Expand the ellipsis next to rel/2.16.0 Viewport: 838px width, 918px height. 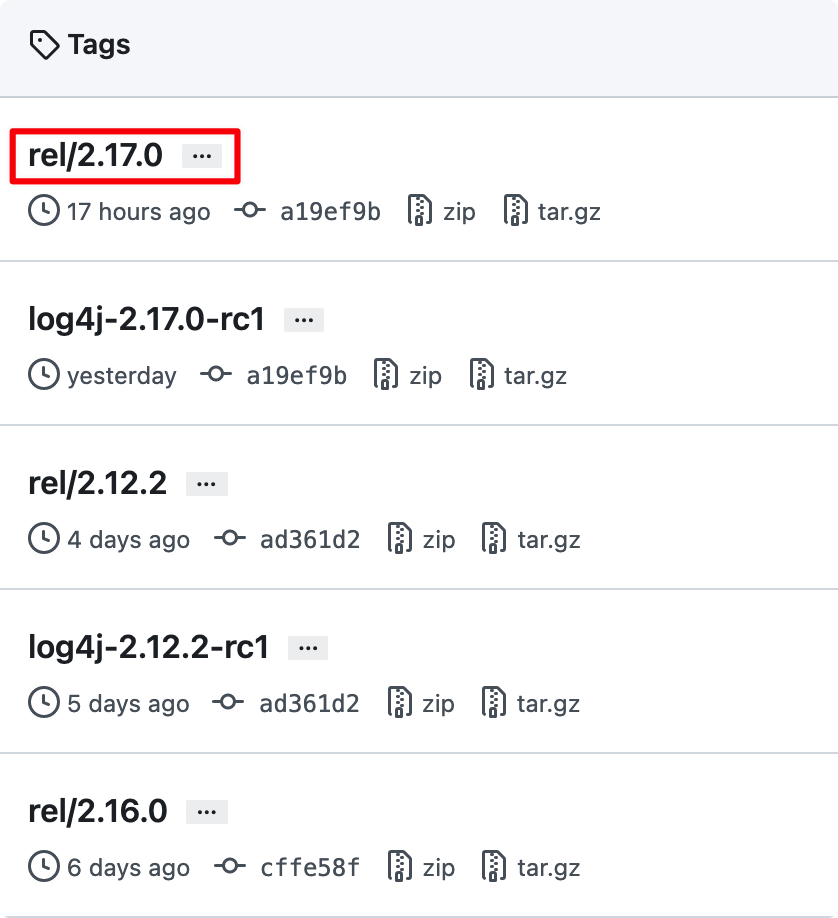coord(207,812)
